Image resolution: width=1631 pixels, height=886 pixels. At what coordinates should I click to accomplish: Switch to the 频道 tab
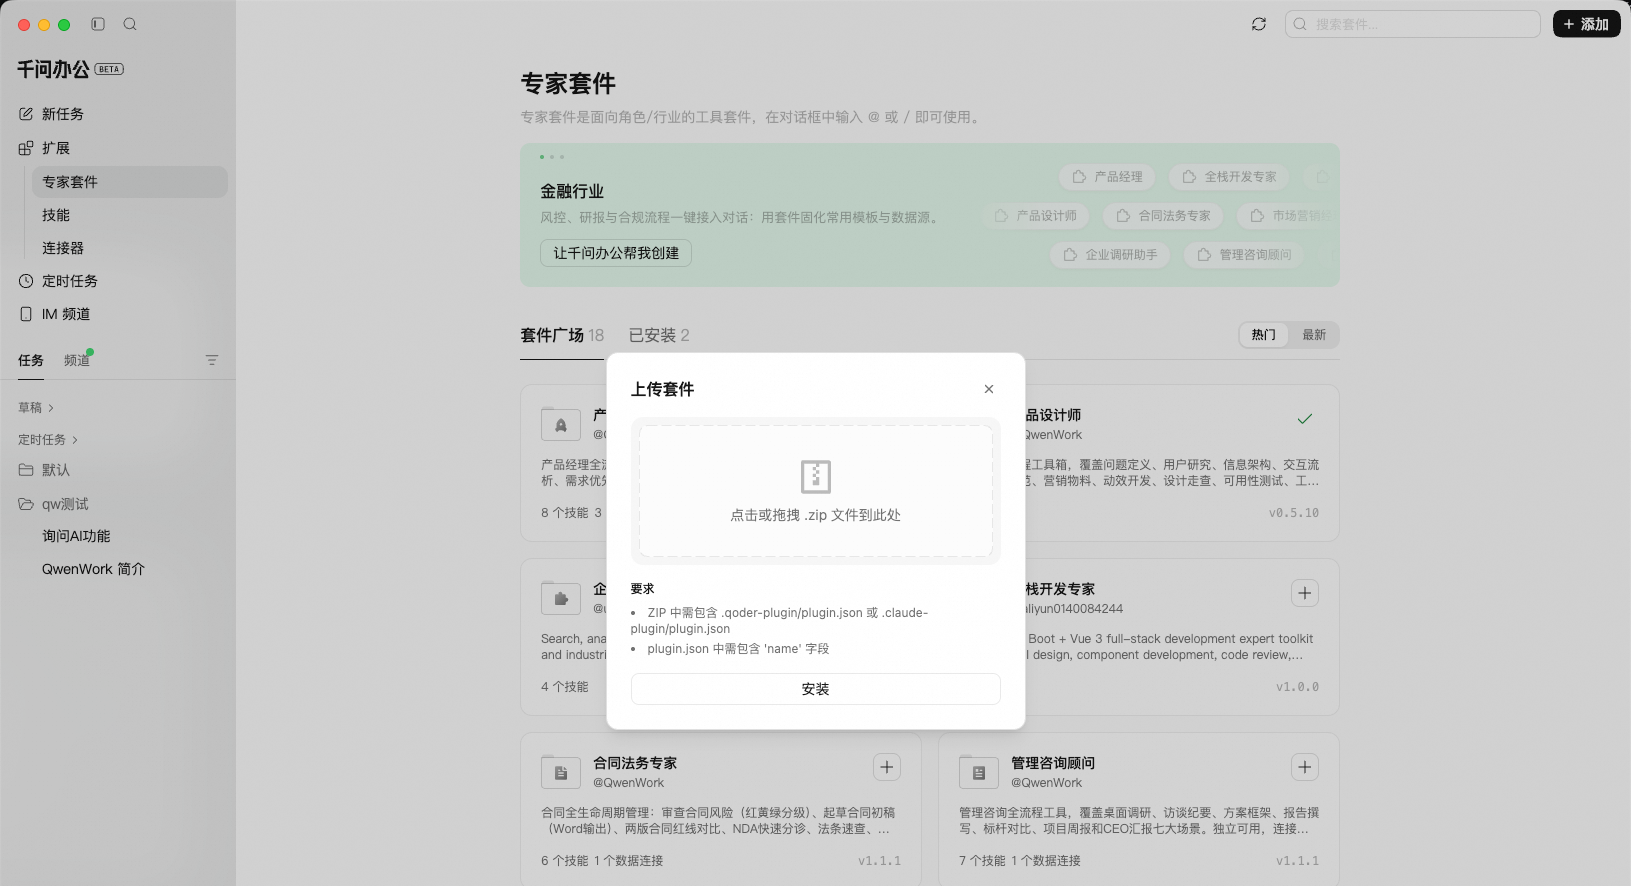pyautogui.click(x=77, y=360)
